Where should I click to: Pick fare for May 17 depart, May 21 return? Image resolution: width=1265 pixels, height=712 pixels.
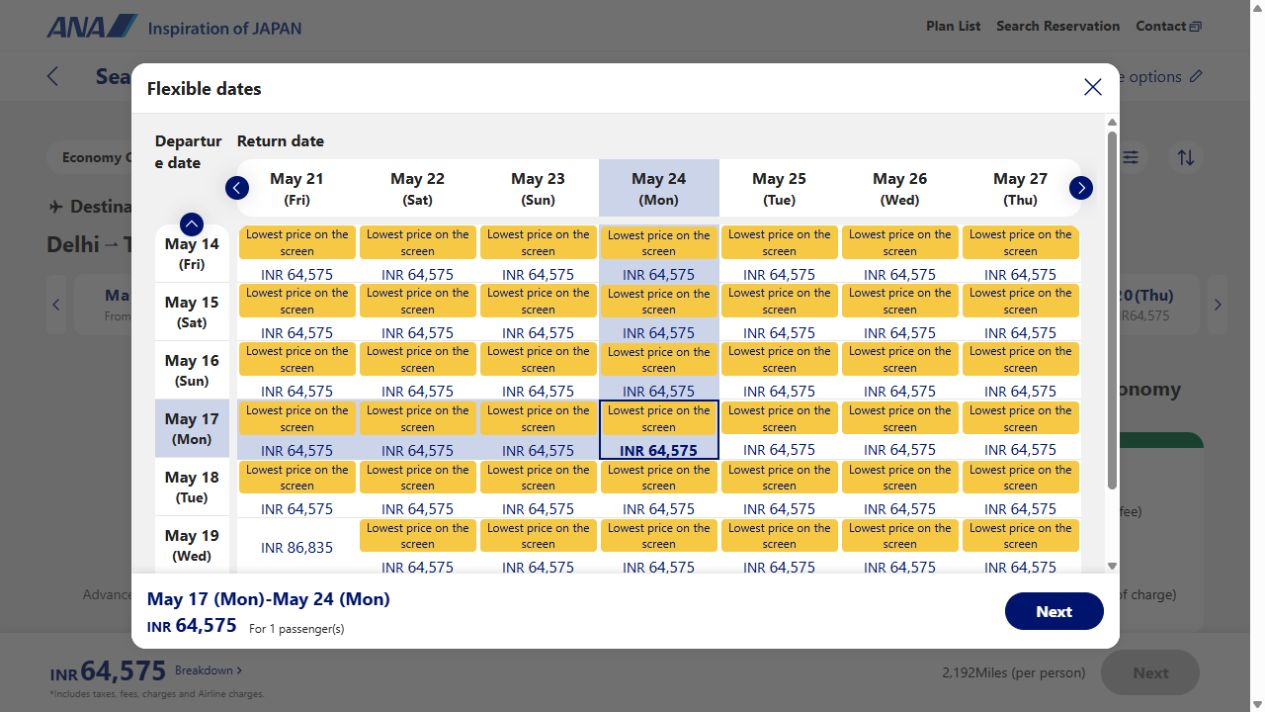(297, 430)
